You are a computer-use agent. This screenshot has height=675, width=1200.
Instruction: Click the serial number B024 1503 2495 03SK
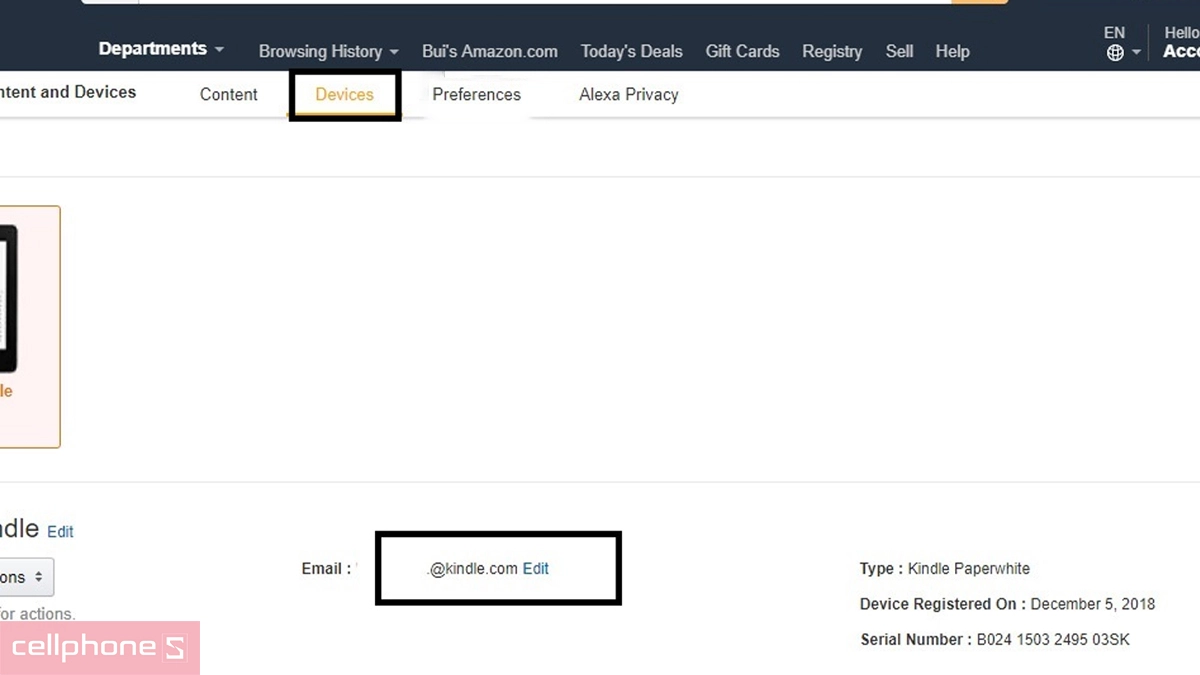tap(1053, 639)
